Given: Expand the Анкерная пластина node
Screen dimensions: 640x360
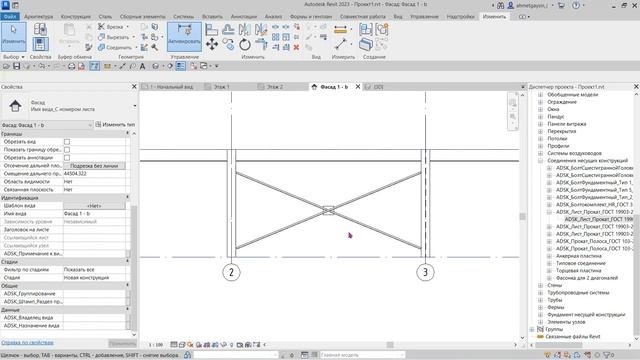Looking at the screenshot, I should (x=549, y=256).
